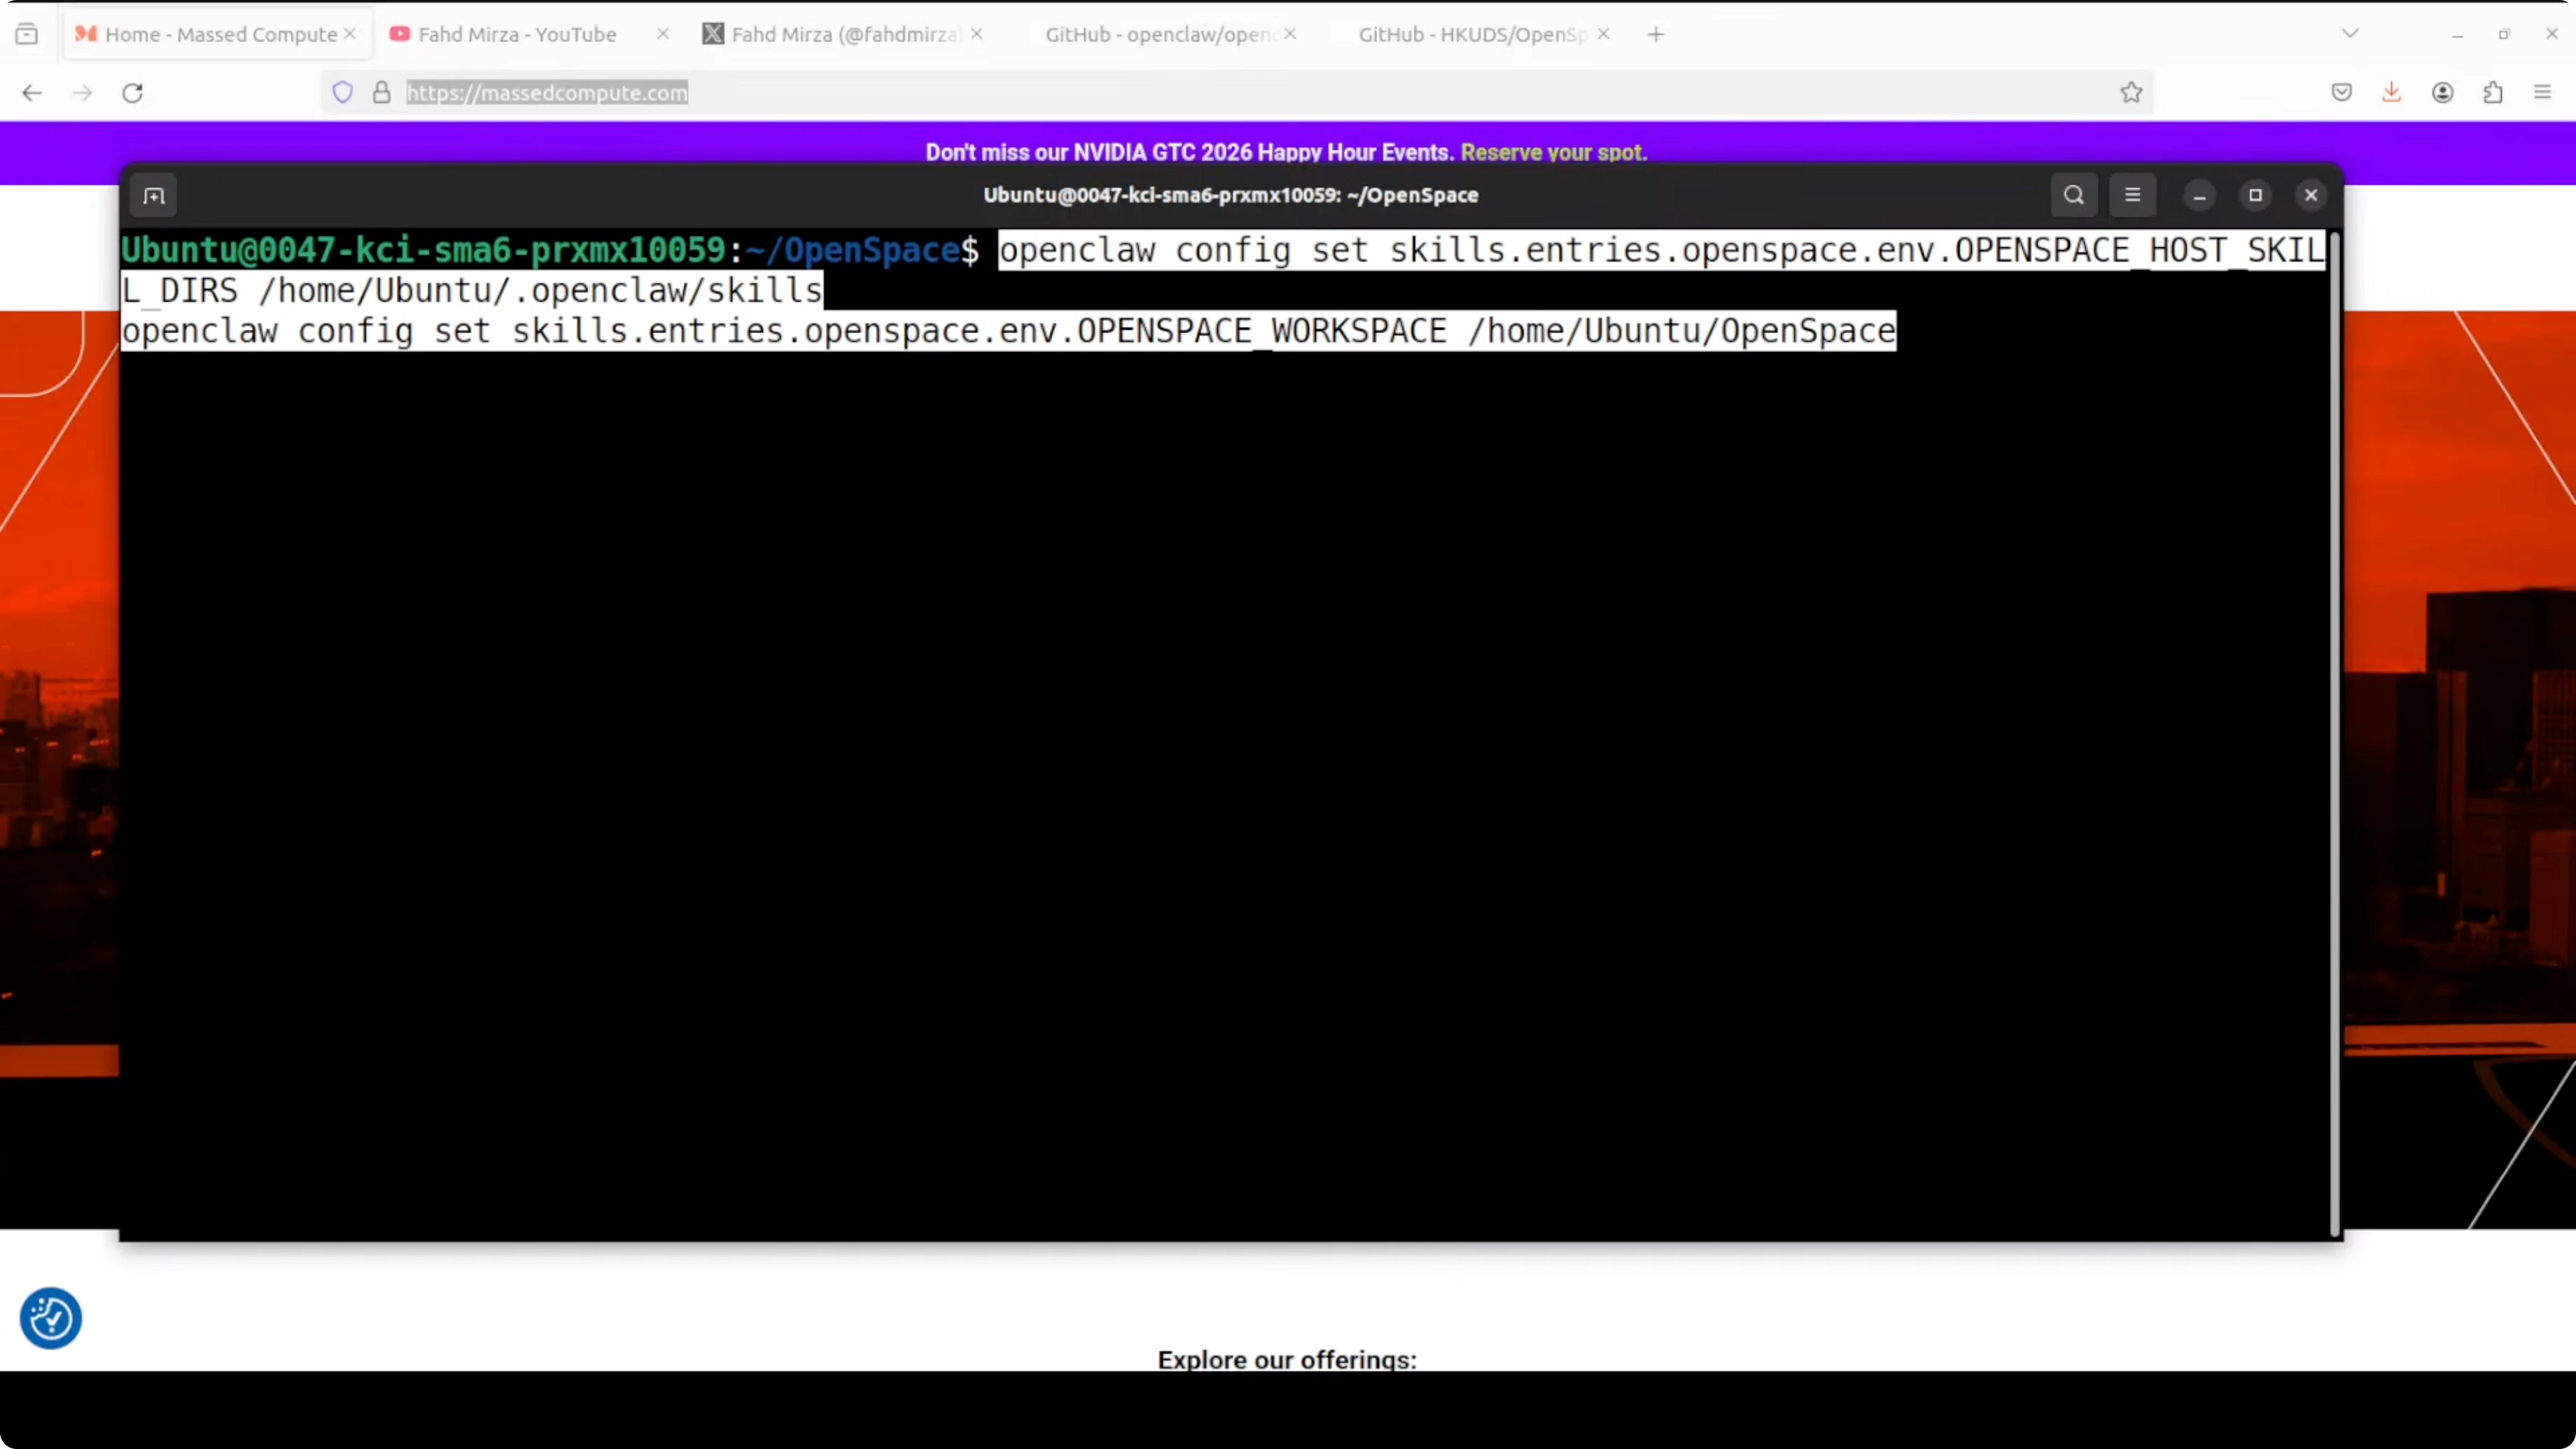Open the Firefox application menu
2576x1449 pixels.
tap(2543, 93)
